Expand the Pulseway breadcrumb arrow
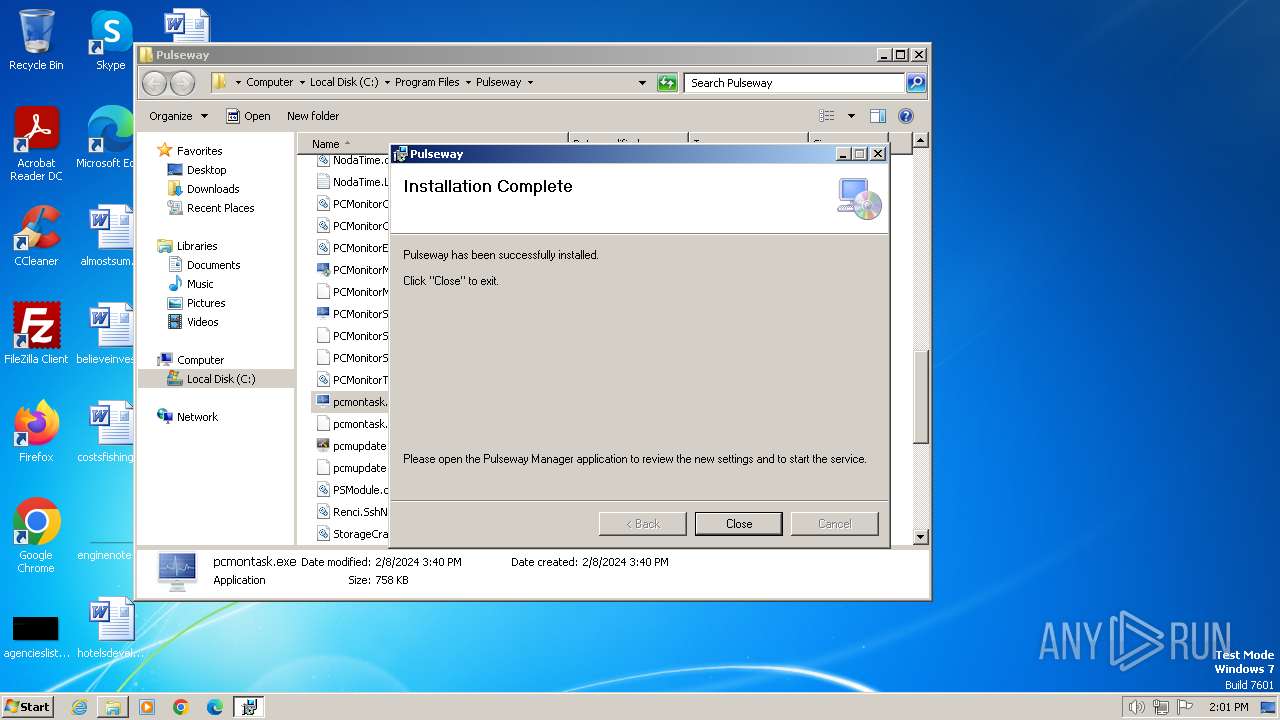Viewport: 1280px width, 720px height. click(x=530, y=83)
